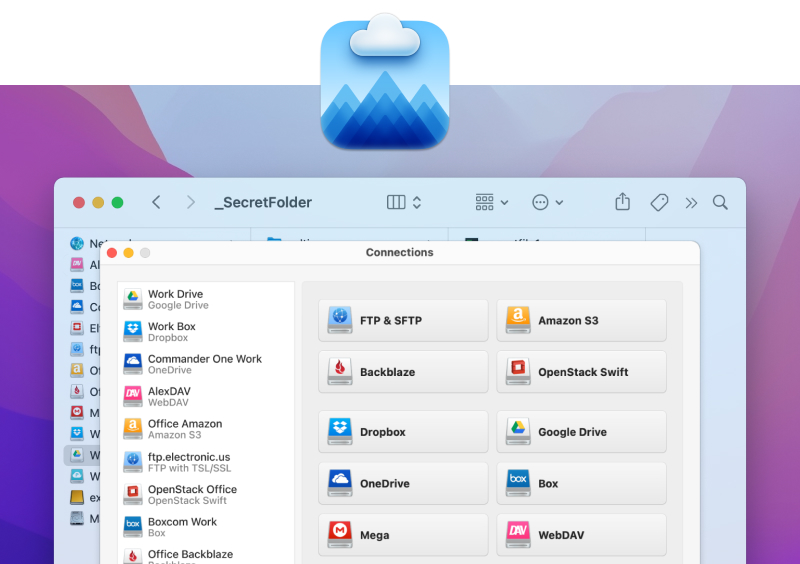800x564 pixels.
Task: Click the _SecretFolder window title
Action: point(263,203)
